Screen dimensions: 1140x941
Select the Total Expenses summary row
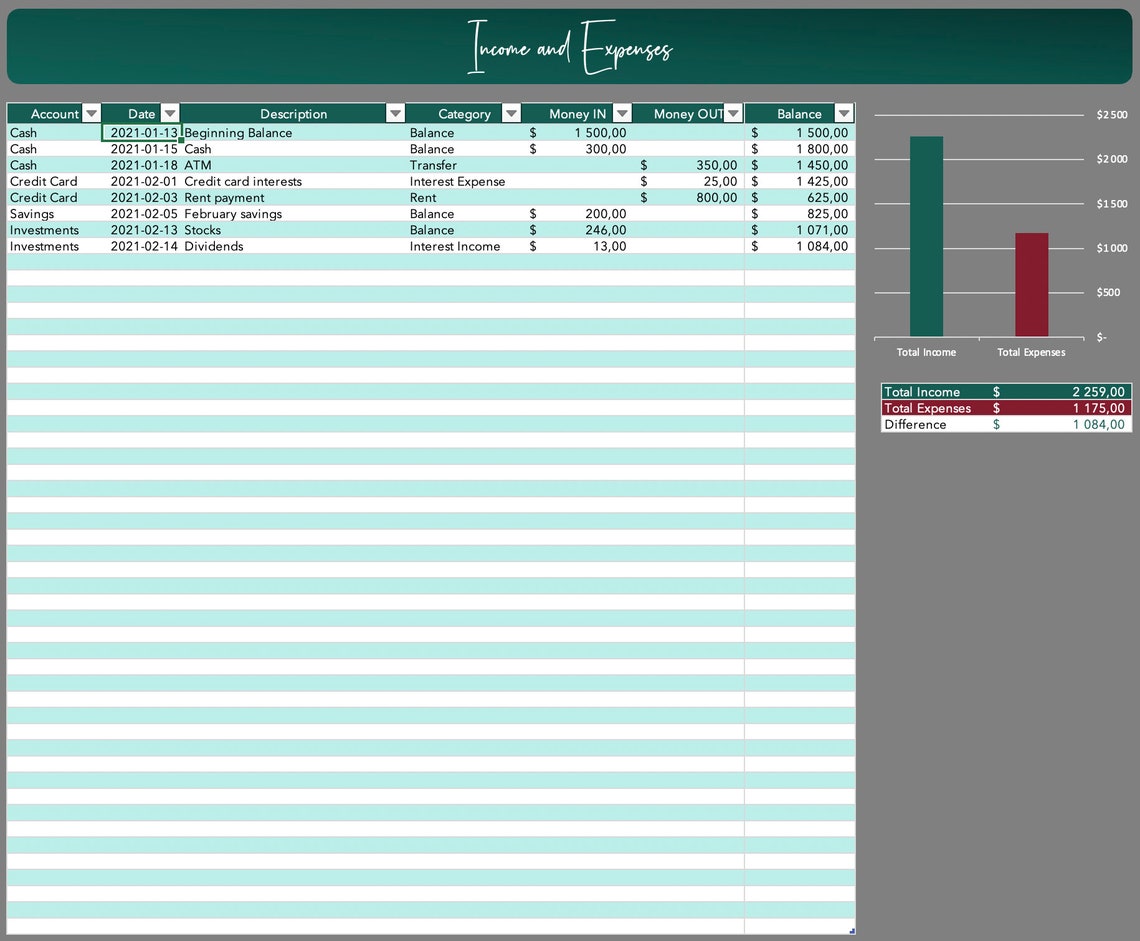tap(927, 408)
